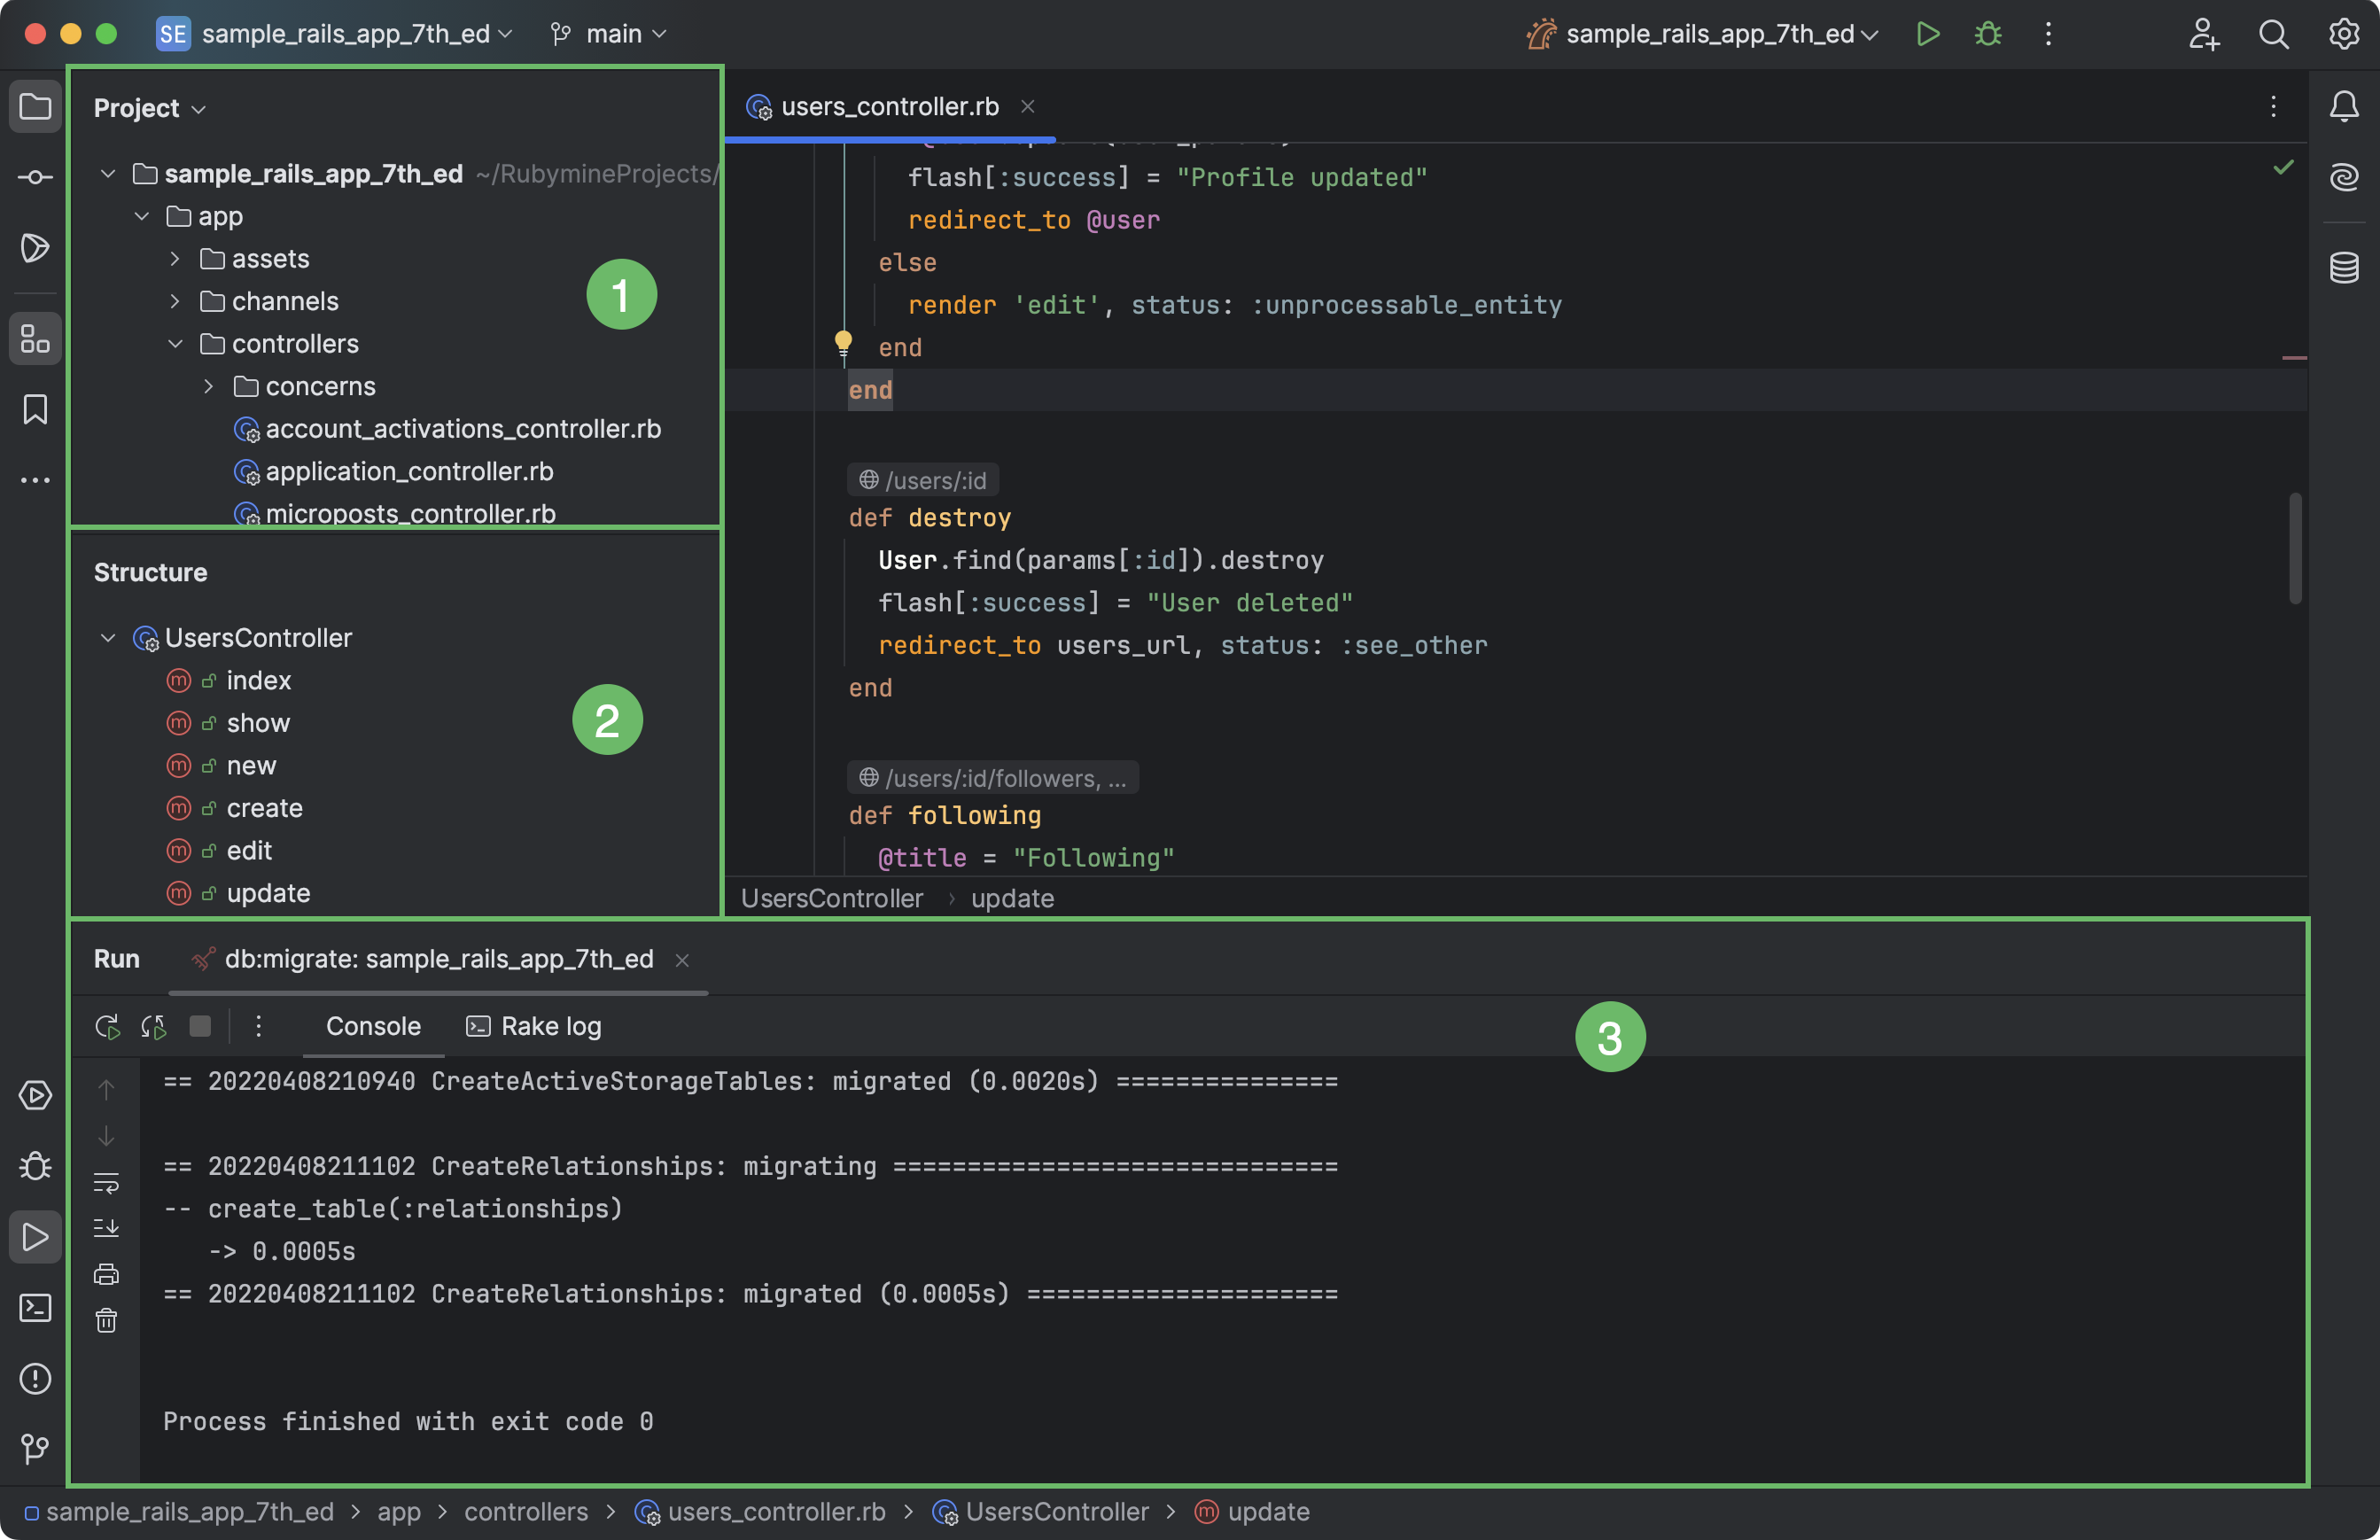Switch to the Console tab
The image size is (2380, 1540).
click(373, 1026)
